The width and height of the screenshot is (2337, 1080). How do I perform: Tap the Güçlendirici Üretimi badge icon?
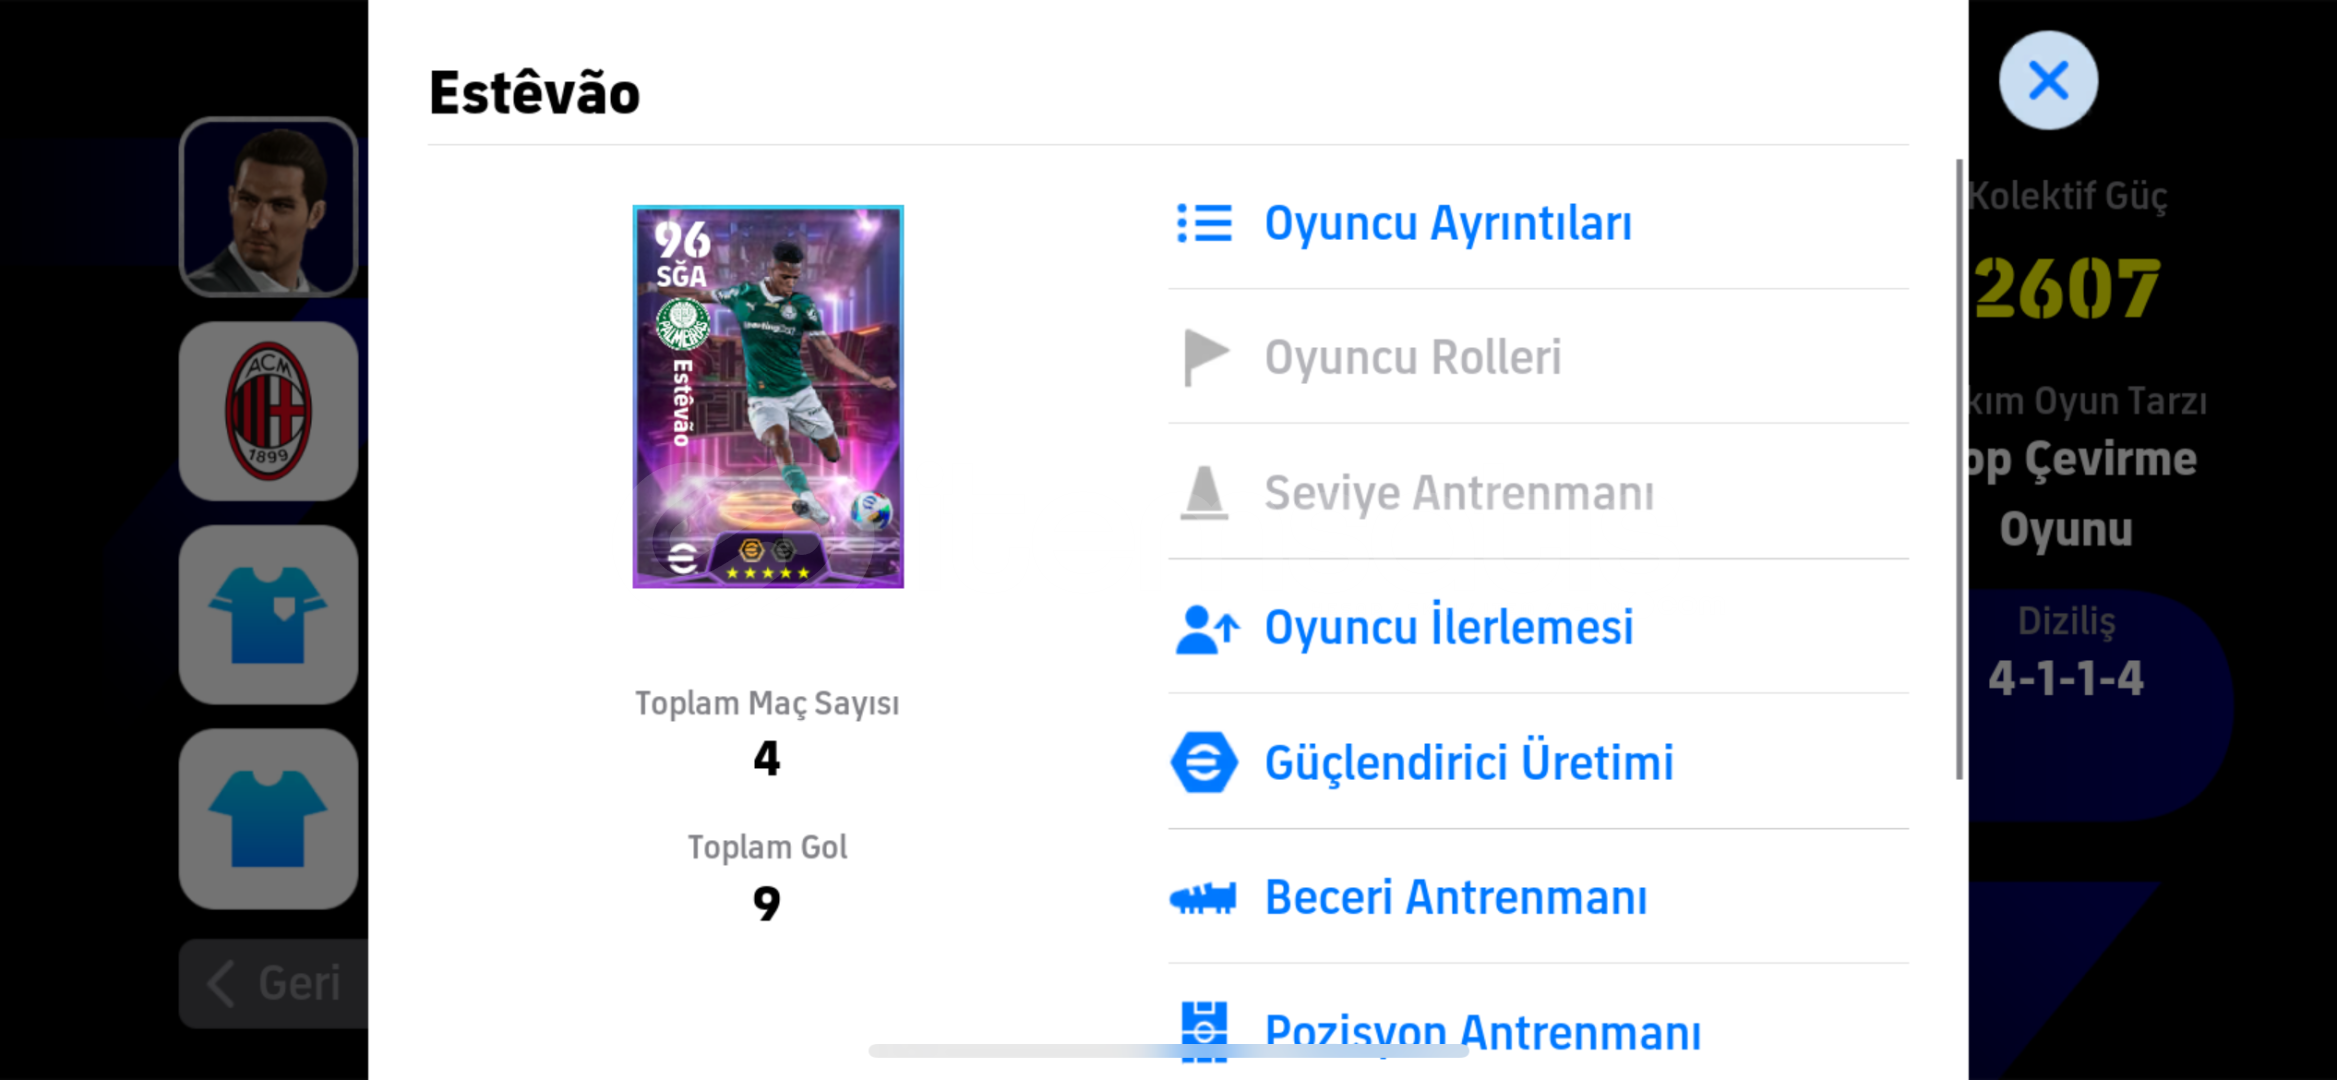(x=1204, y=762)
